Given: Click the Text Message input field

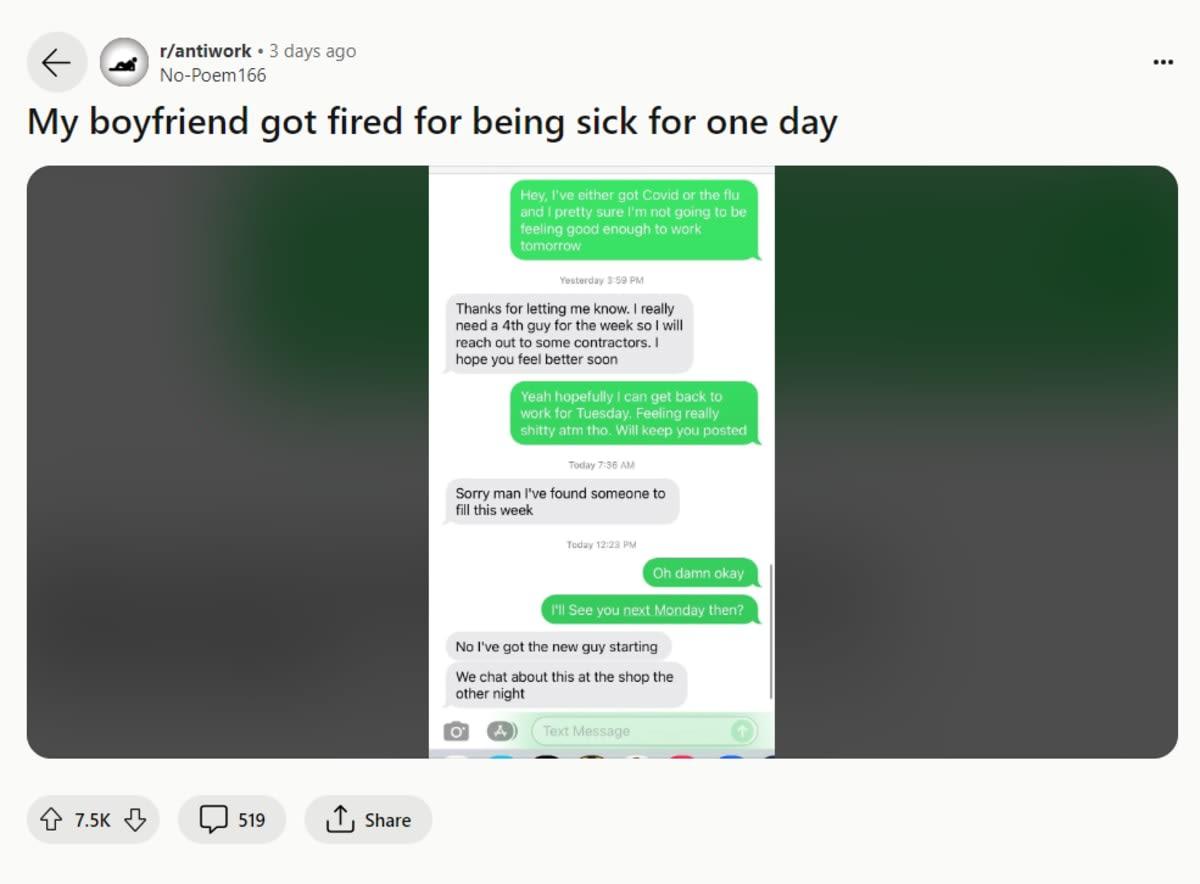Looking at the screenshot, I should pos(643,731).
